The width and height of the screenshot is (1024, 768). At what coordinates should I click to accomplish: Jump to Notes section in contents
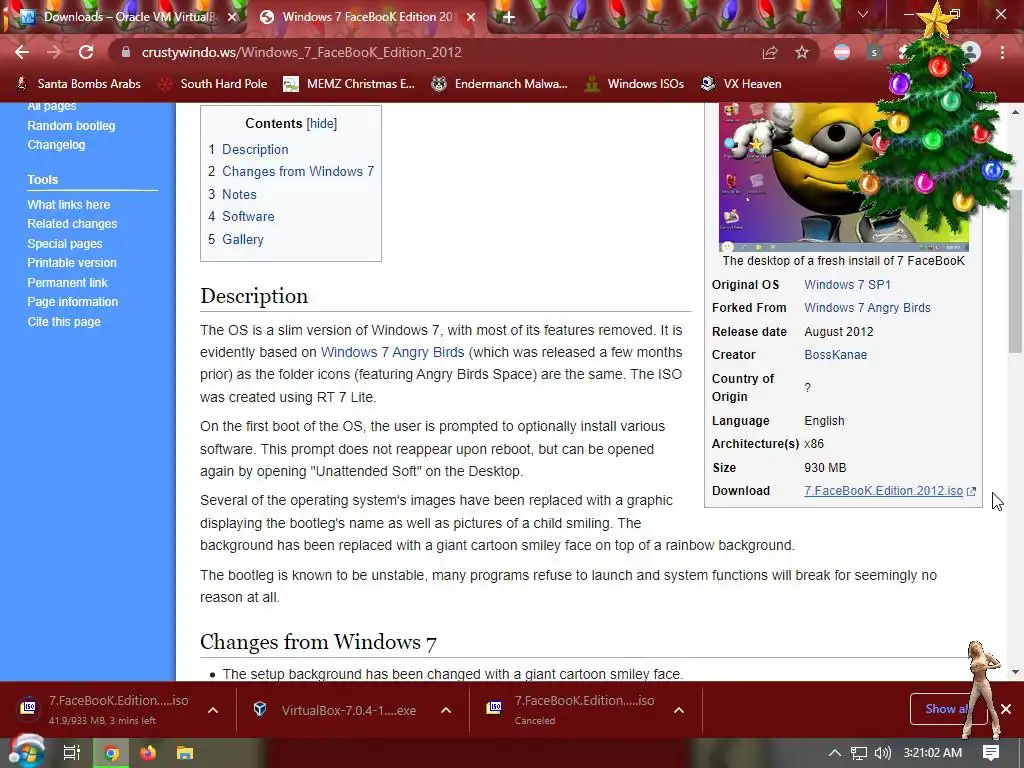pos(239,194)
